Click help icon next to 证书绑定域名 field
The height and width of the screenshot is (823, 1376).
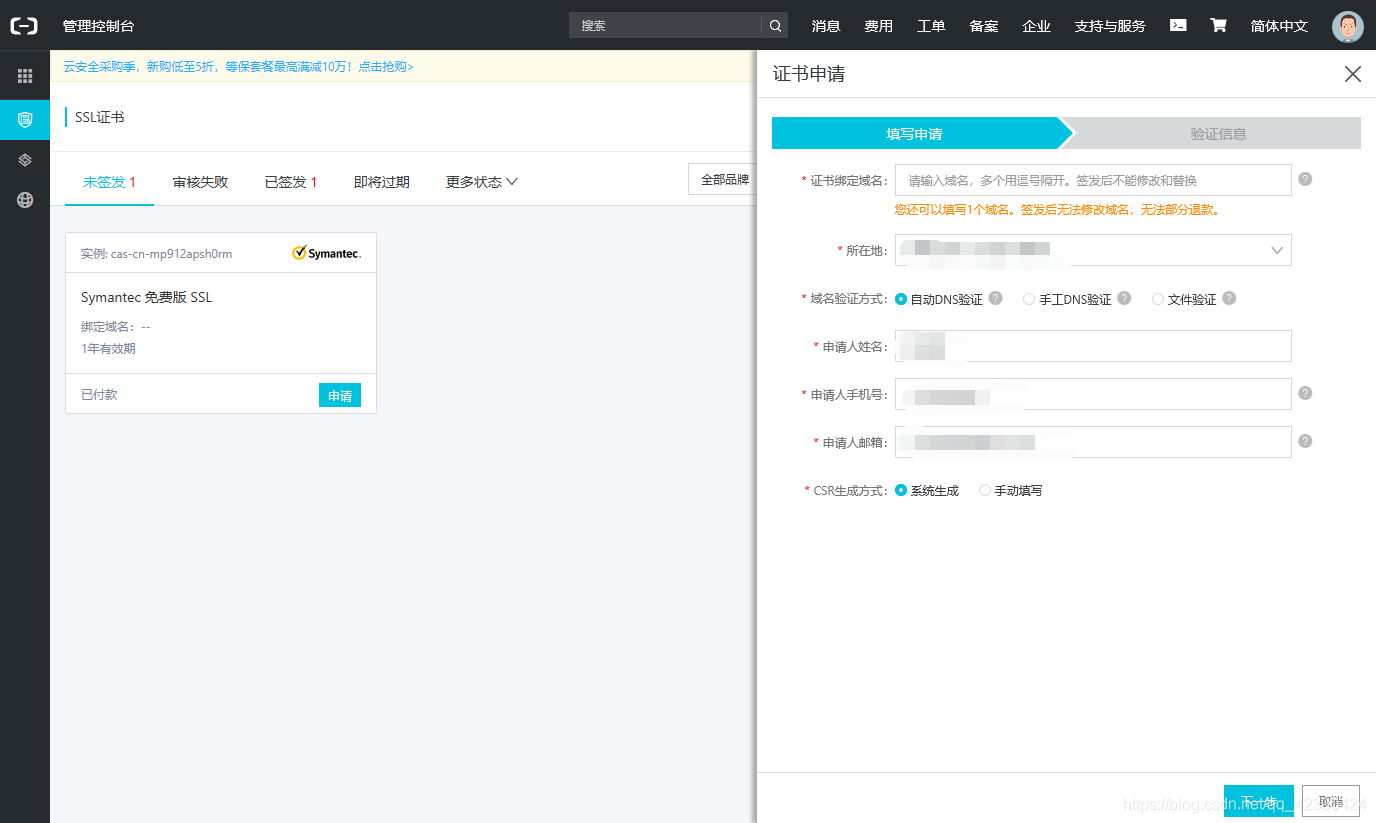pyautogui.click(x=1305, y=179)
